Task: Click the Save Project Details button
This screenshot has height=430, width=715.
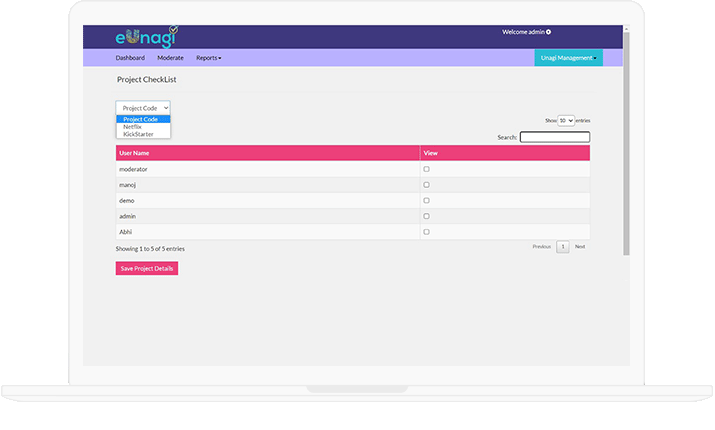Action: (147, 269)
